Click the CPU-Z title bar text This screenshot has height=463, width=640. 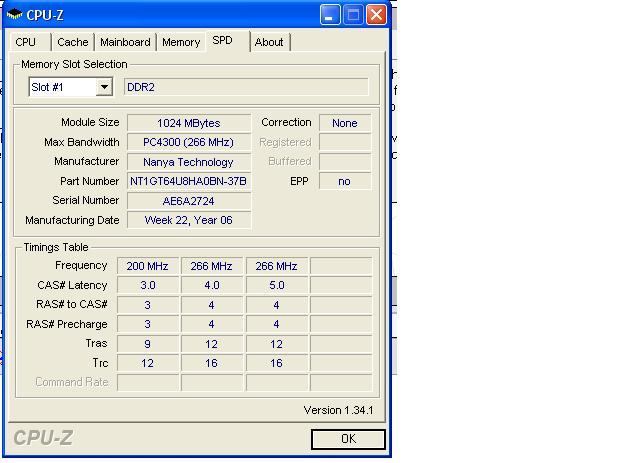pos(45,15)
